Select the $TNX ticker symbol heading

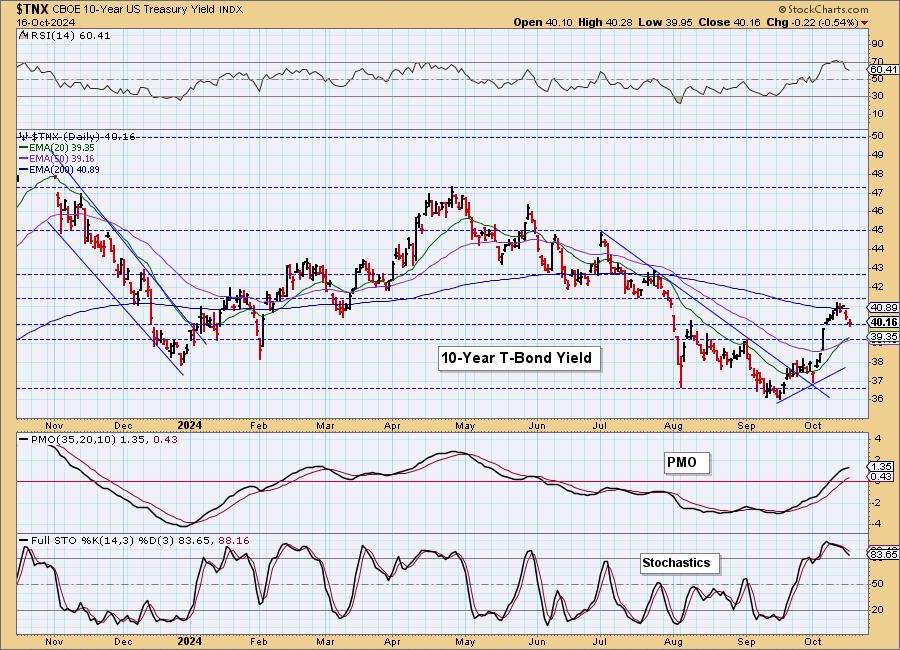(33, 9)
